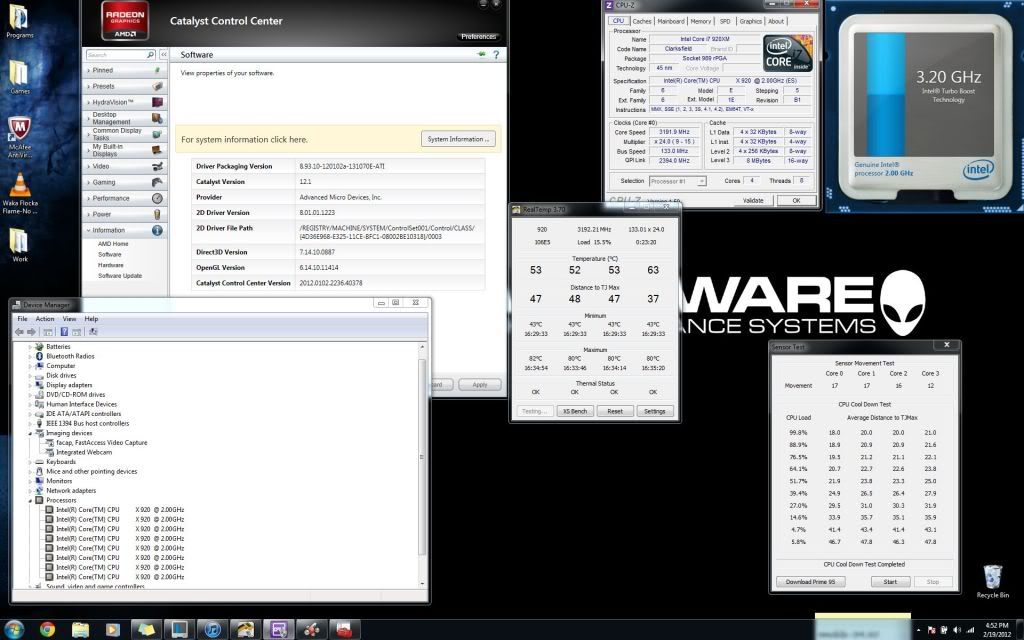Open the File menu in Device Manager
Viewport: 1024px width, 640px height.
(22, 319)
